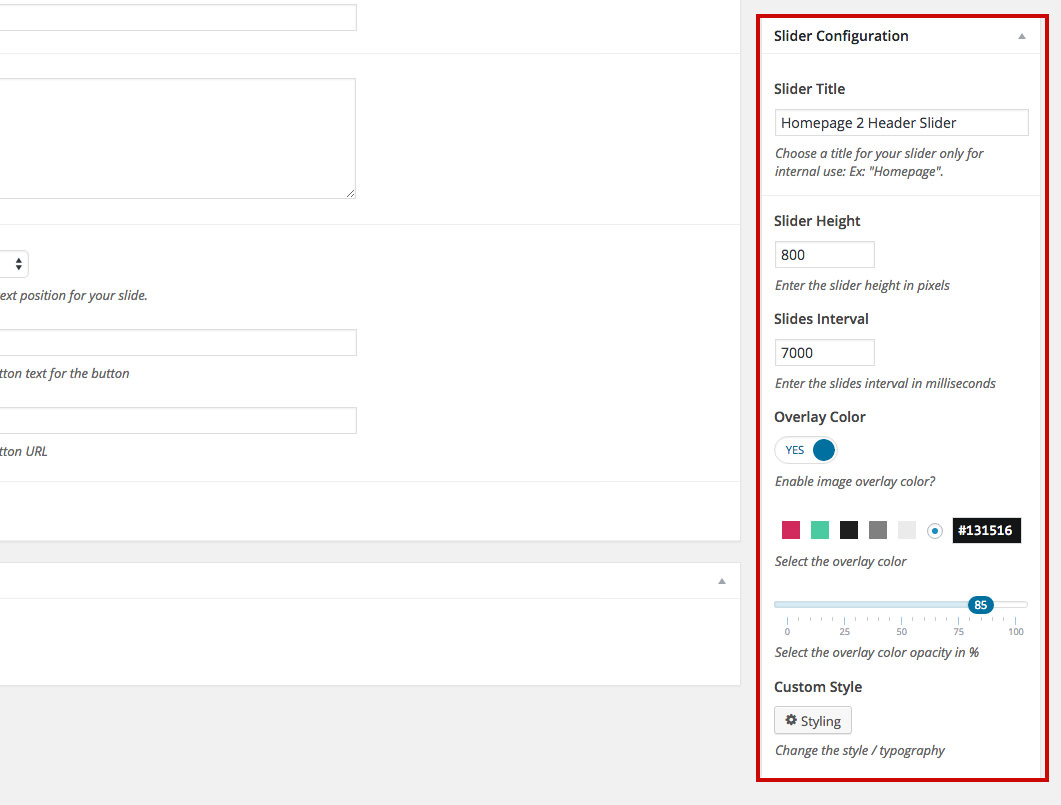This screenshot has width=1061, height=805.
Task: Select 'Enter the slider height in pixels' hint
Action: coord(862,285)
